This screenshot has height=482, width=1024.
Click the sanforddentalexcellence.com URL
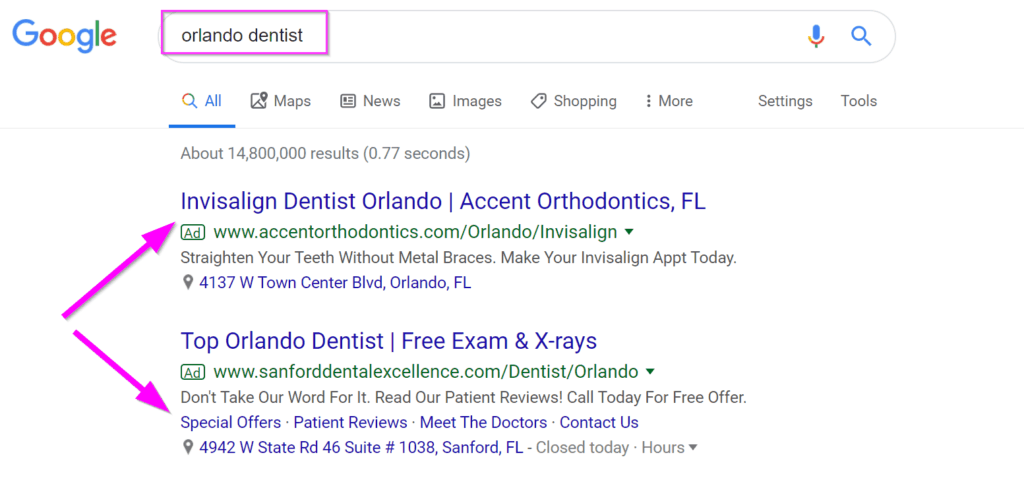click(x=425, y=372)
